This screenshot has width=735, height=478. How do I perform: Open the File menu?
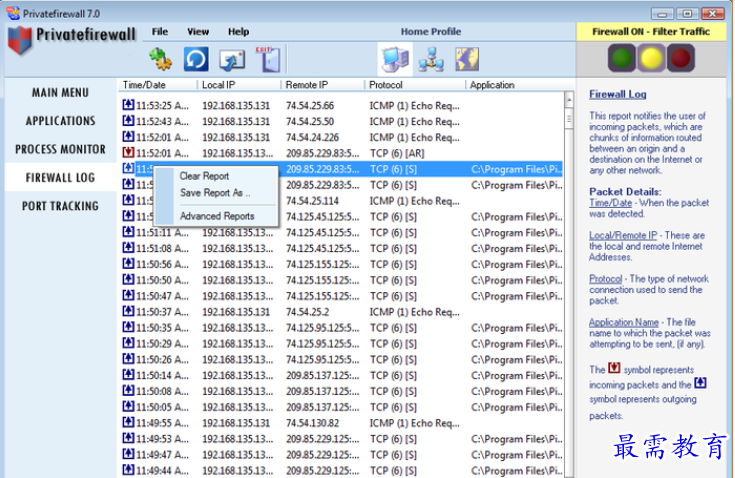tap(160, 31)
